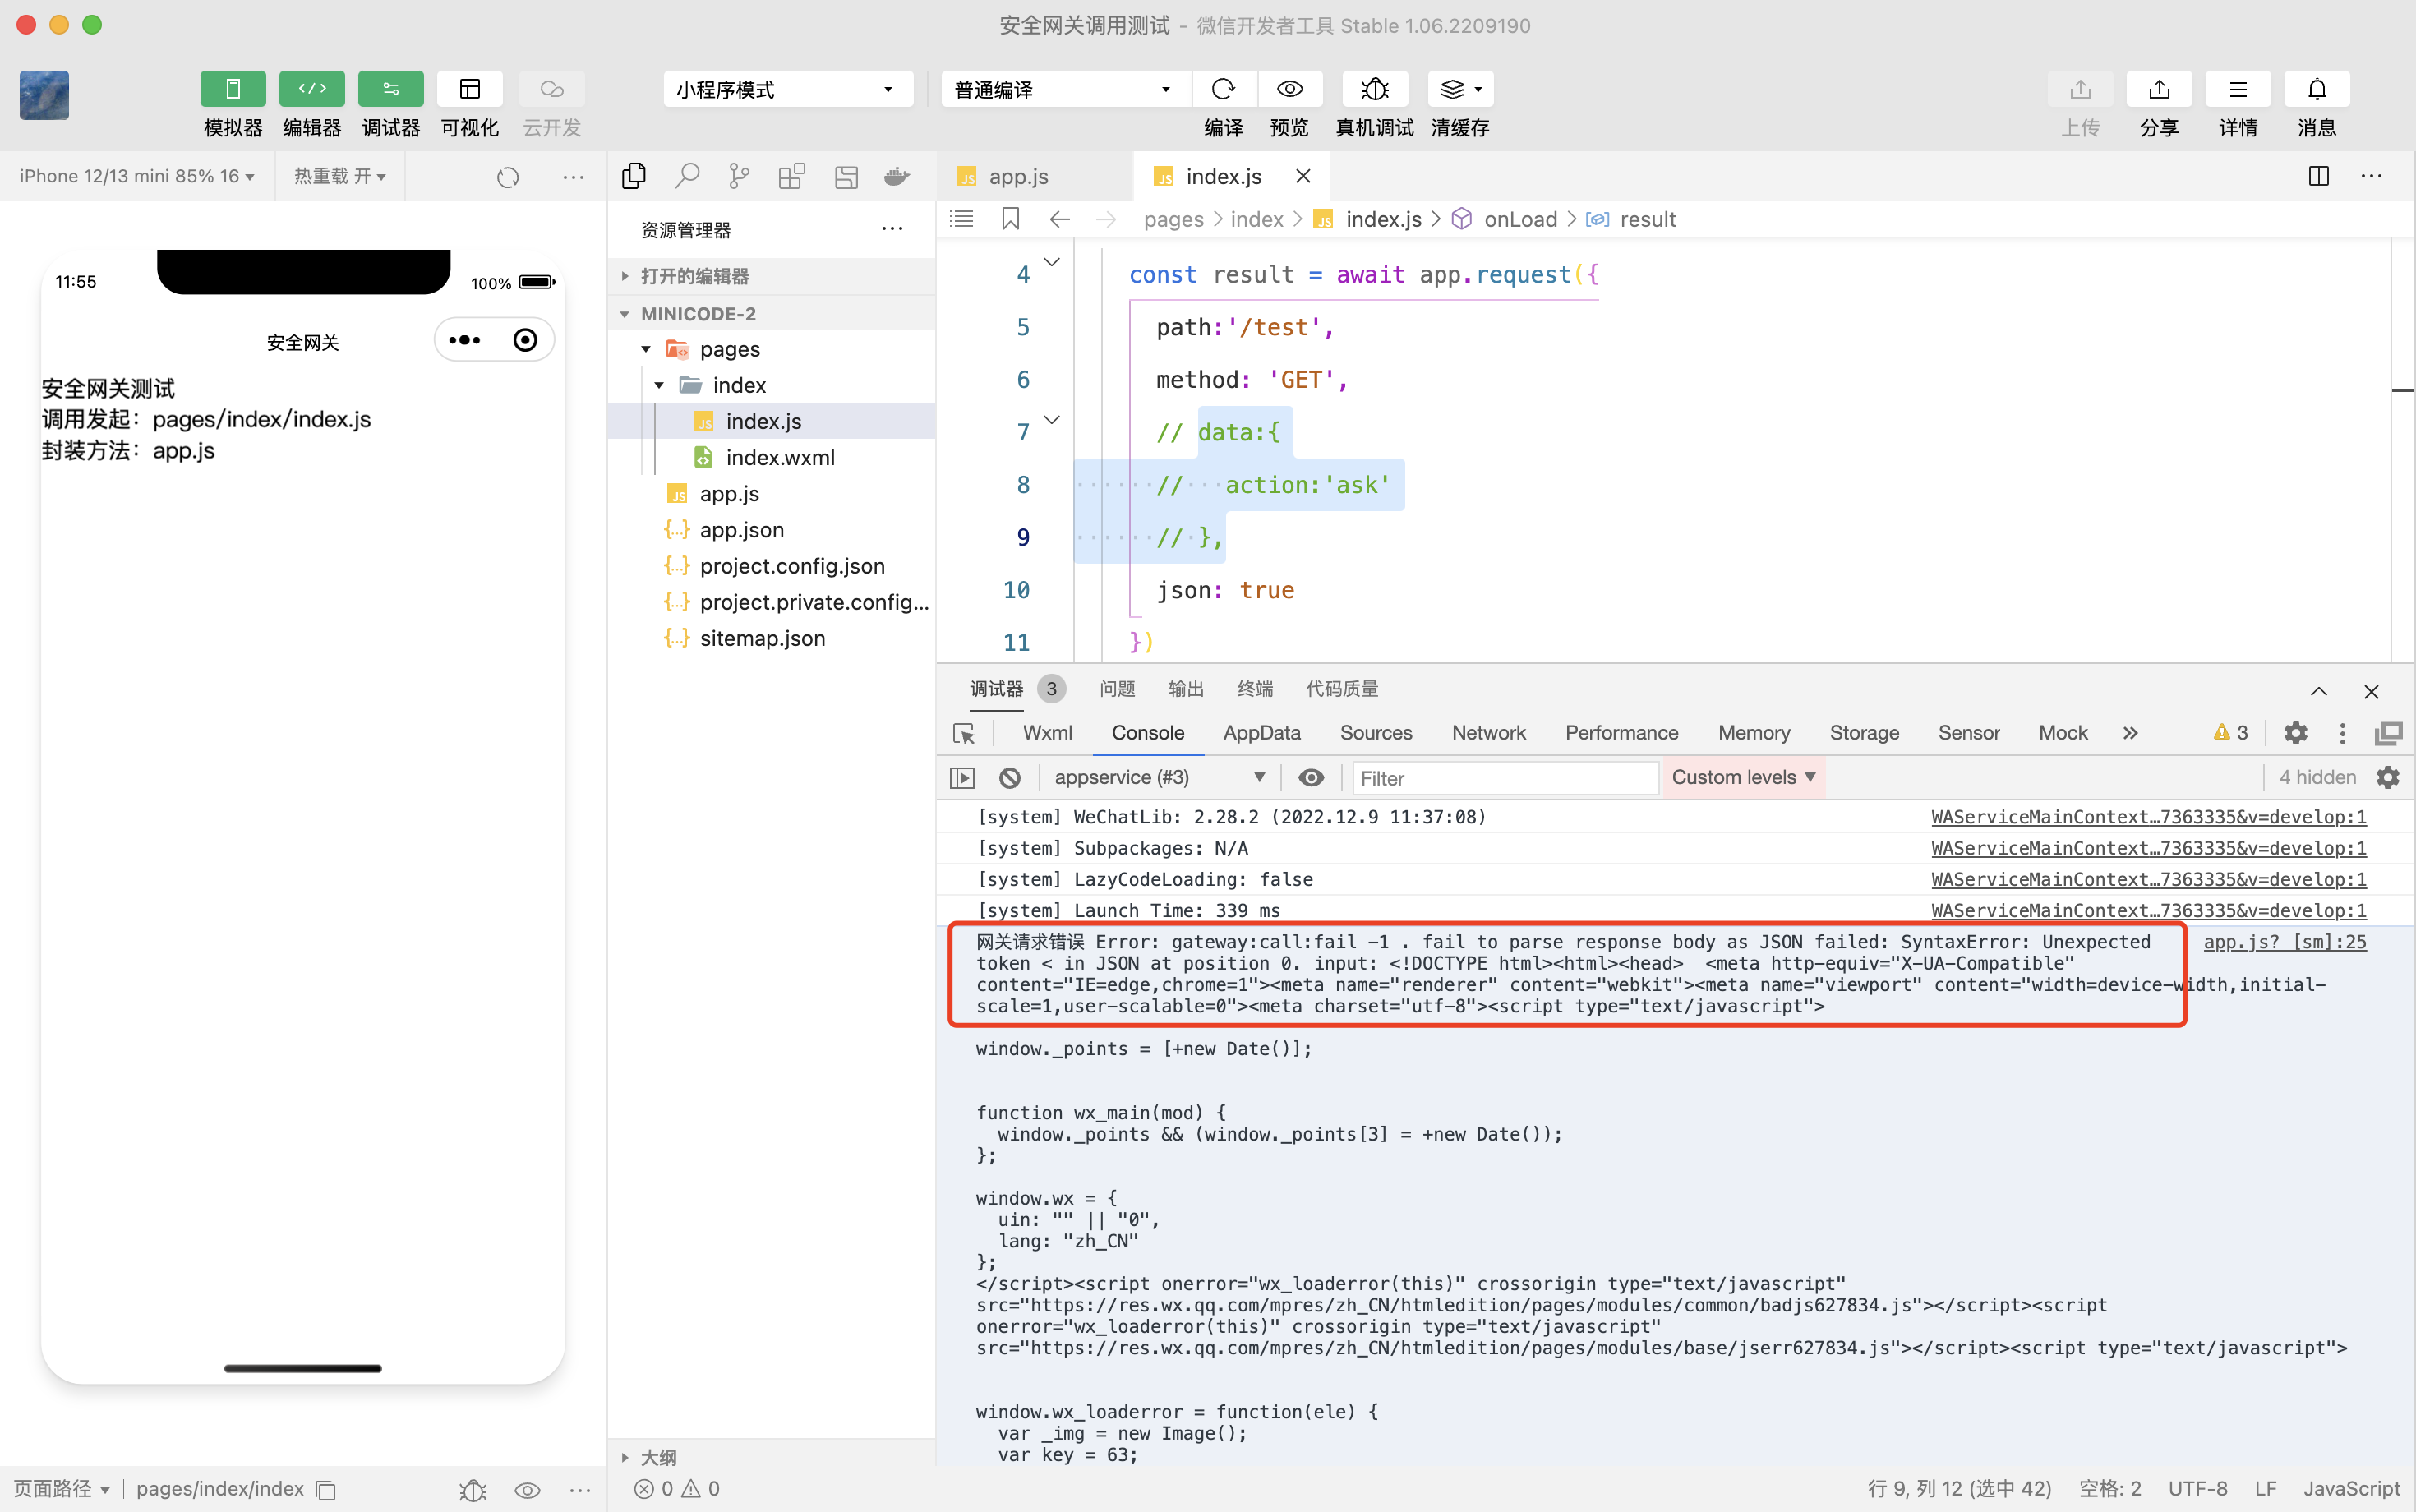Open DevTools settings gear icon
Screen dimensions: 2416x1512
(x=2295, y=733)
